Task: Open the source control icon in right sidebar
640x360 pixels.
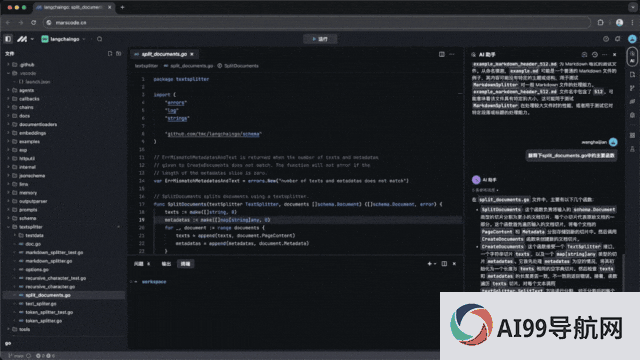Action: coord(632,88)
